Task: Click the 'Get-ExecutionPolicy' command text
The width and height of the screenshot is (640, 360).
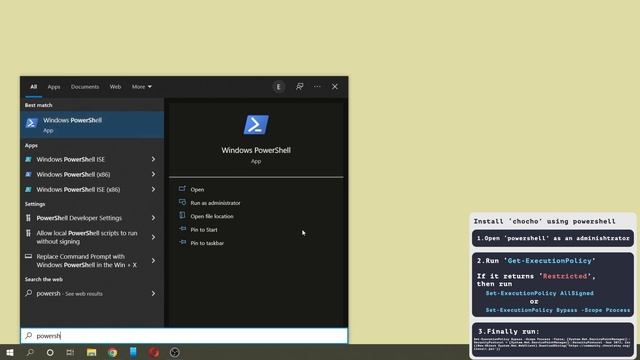Action: point(549,260)
